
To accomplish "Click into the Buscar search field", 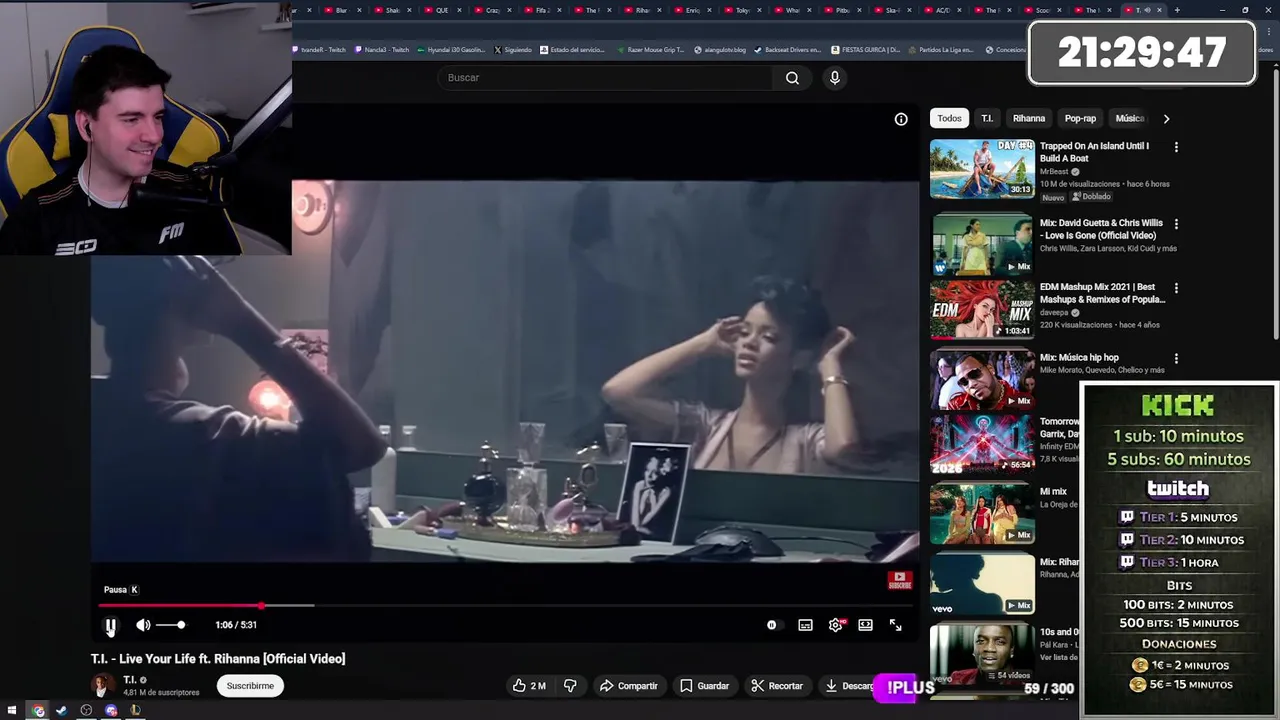I will pos(605,78).
